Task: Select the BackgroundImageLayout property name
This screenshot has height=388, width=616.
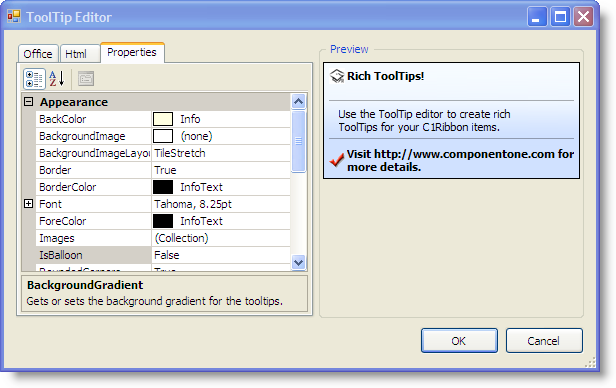Action: (94, 153)
